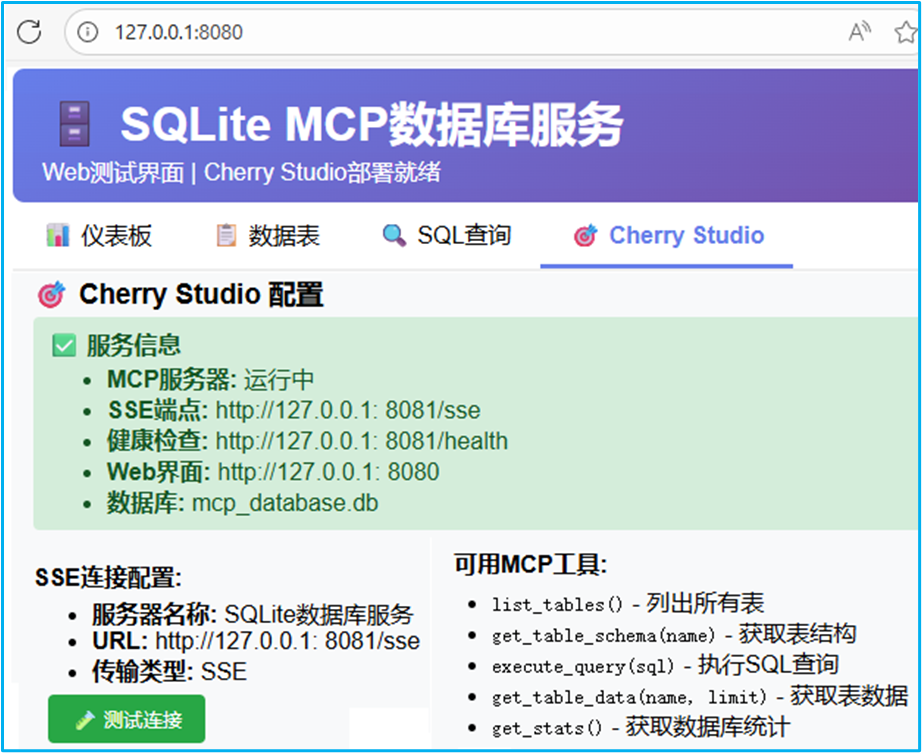Screen dimensions: 922x753
Task: Open the site information icon in the address bar
Action: click(x=88, y=32)
